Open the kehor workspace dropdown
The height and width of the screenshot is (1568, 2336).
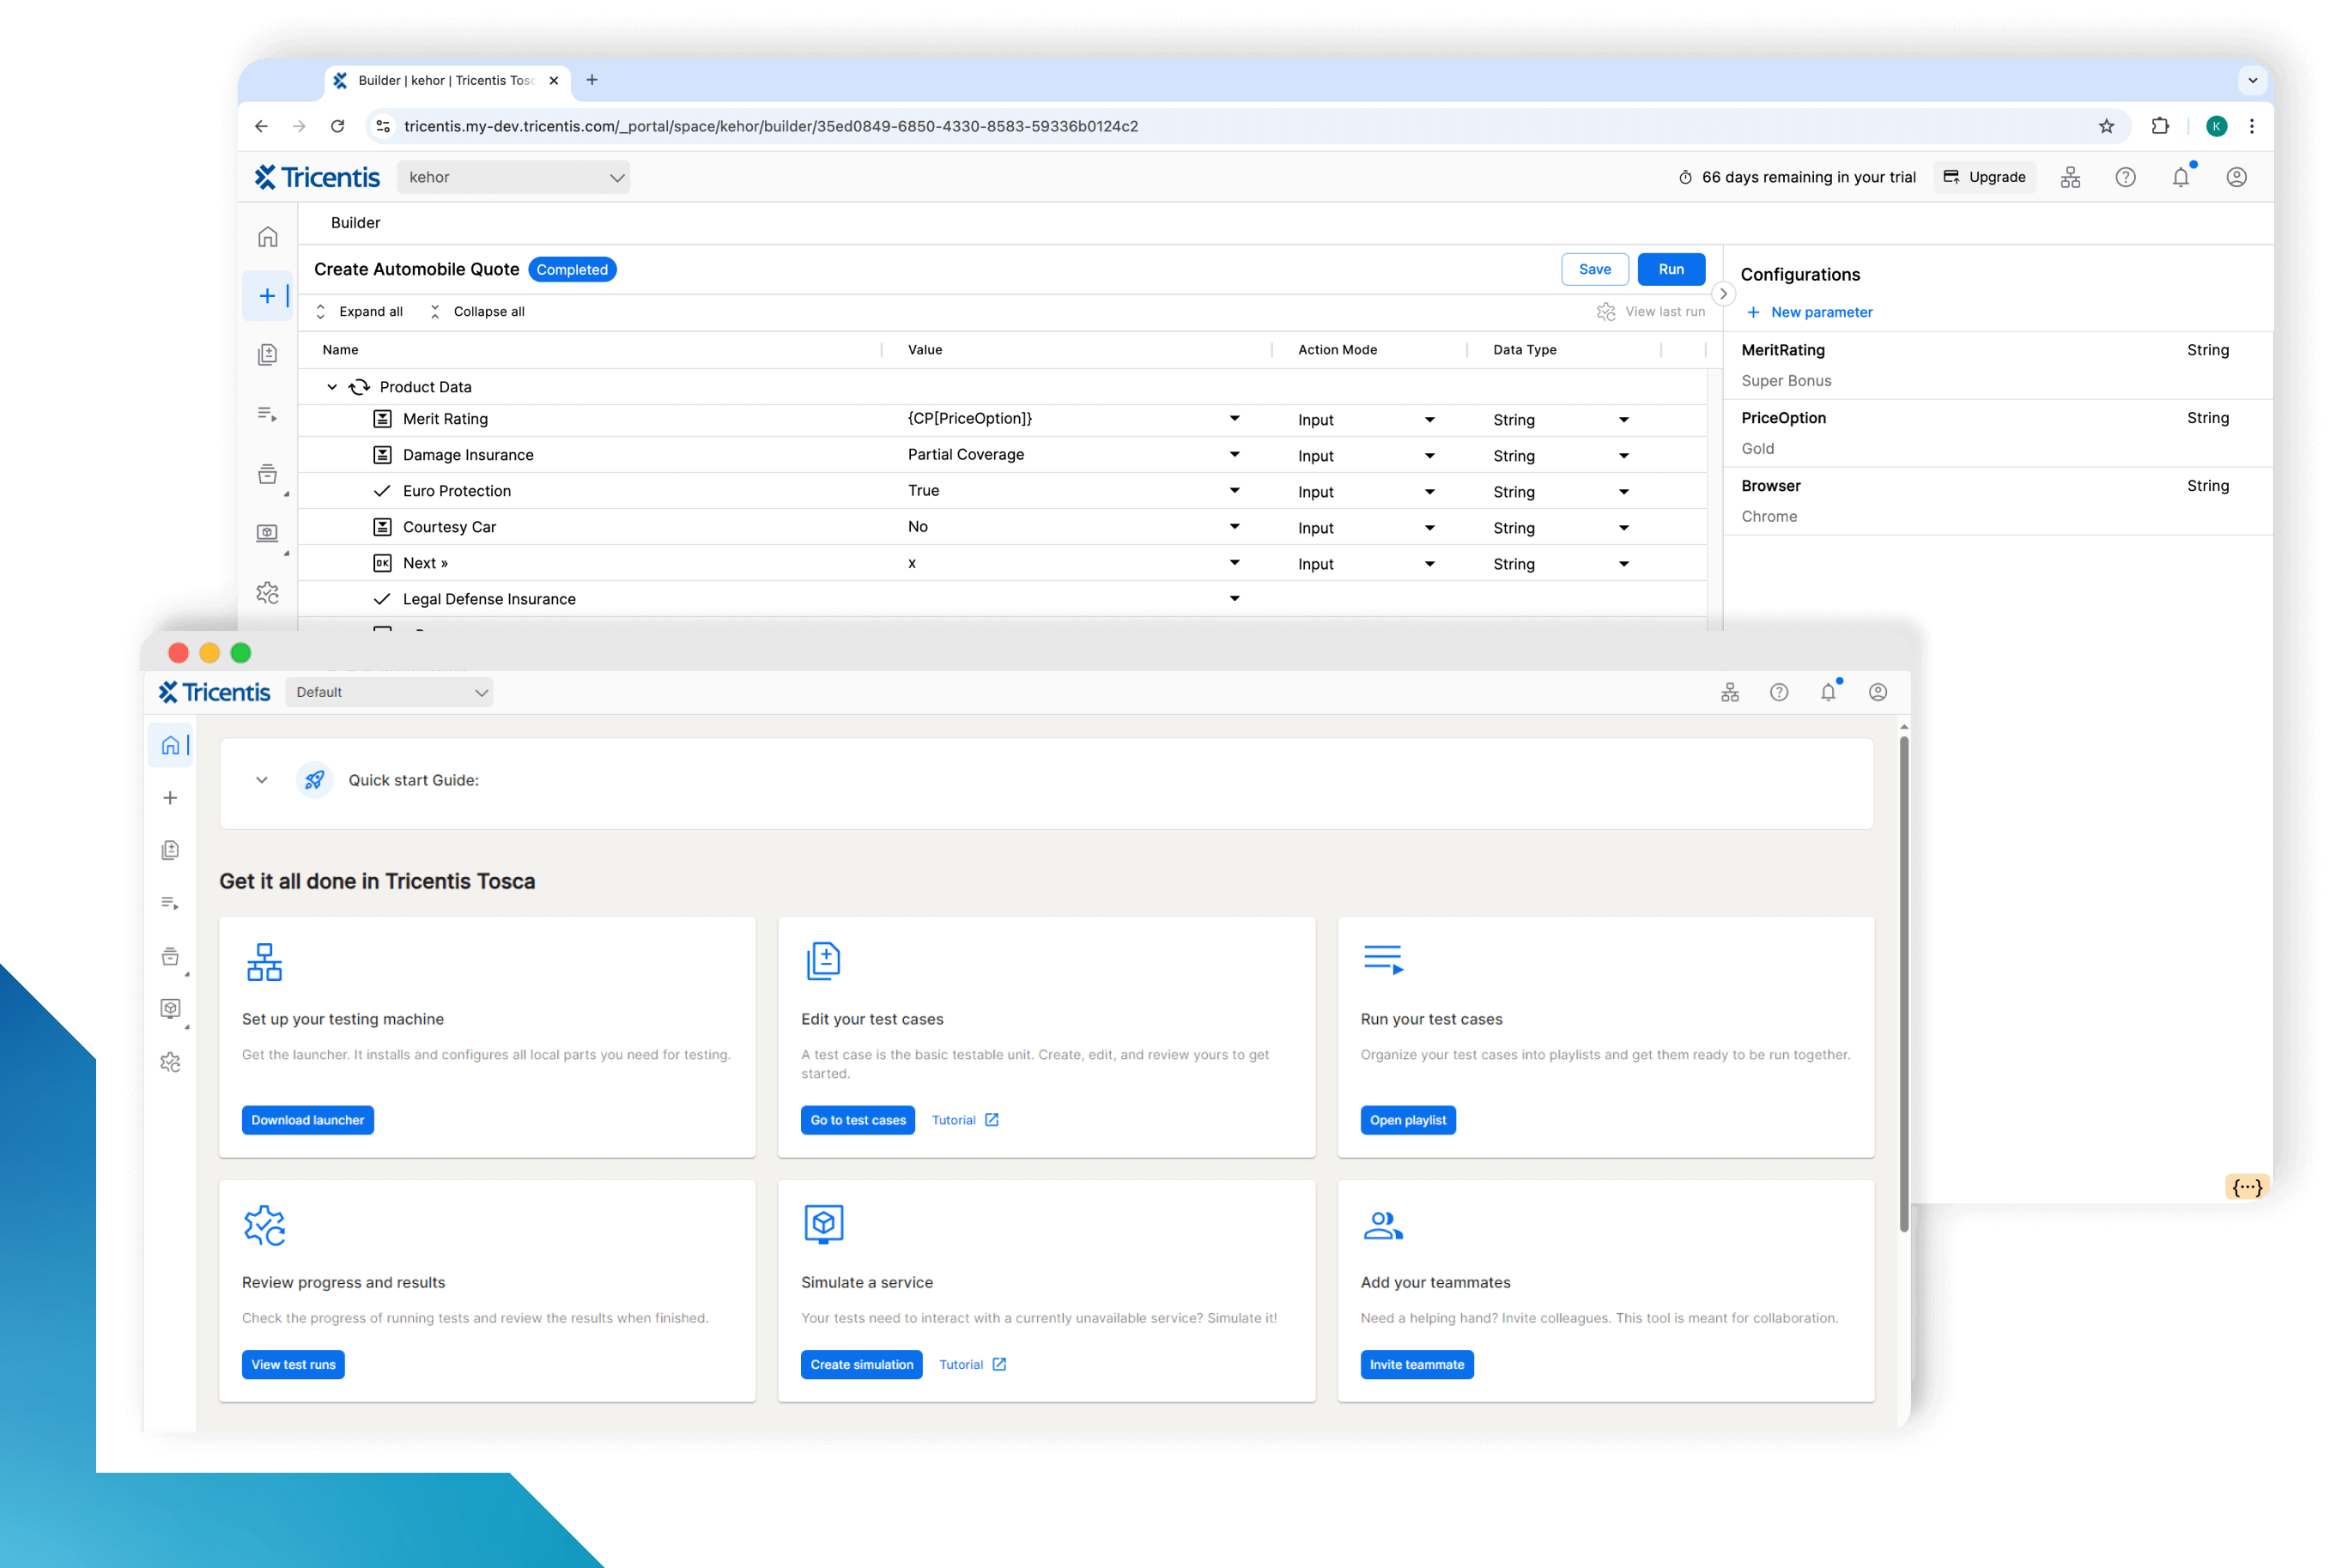coord(514,177)
